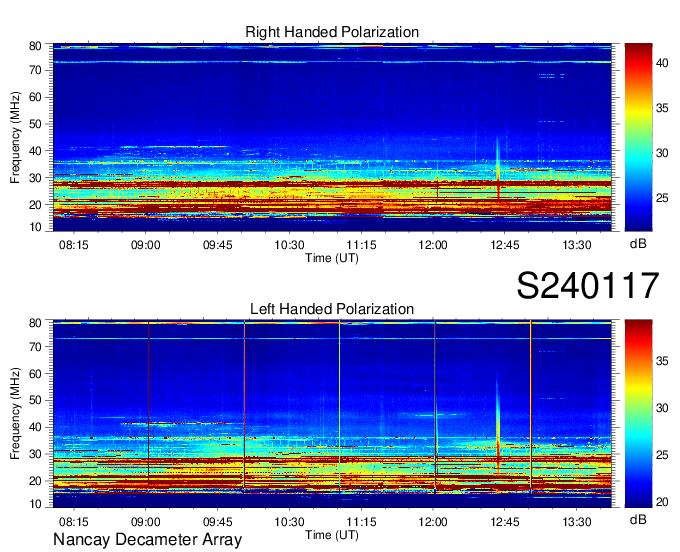Click the Left Handed Polarization color bar
This screenshot has width=680, height=552.
click(x=638, y=414)
